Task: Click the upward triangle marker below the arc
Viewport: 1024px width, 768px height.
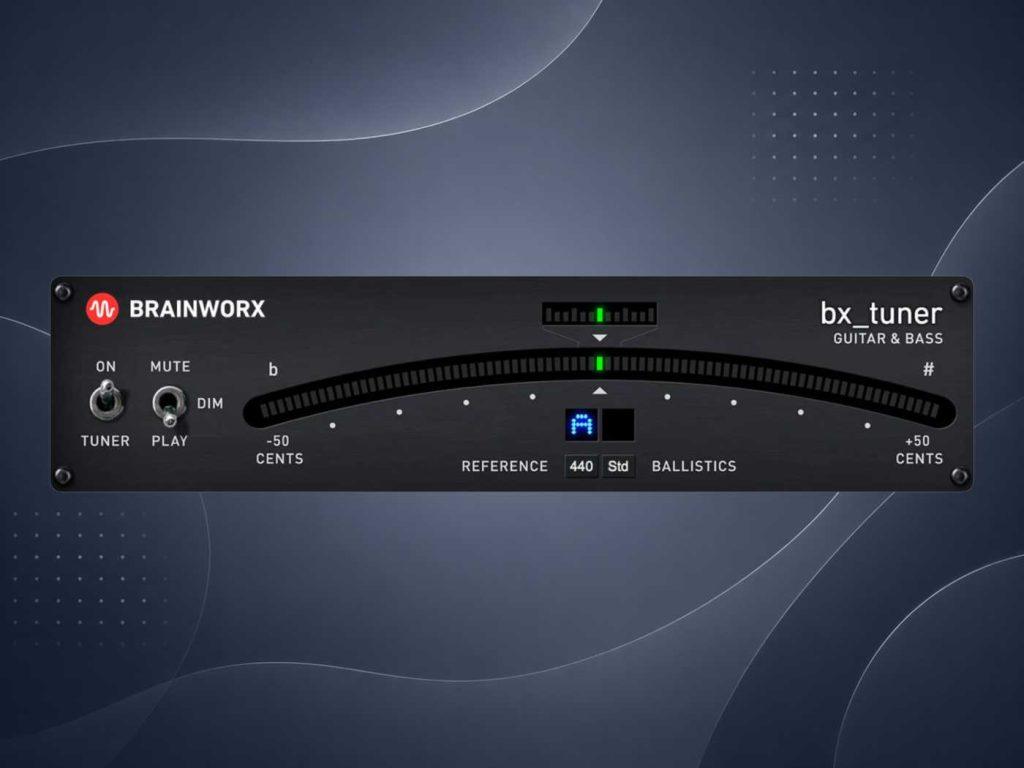Action: coord(600,391)
